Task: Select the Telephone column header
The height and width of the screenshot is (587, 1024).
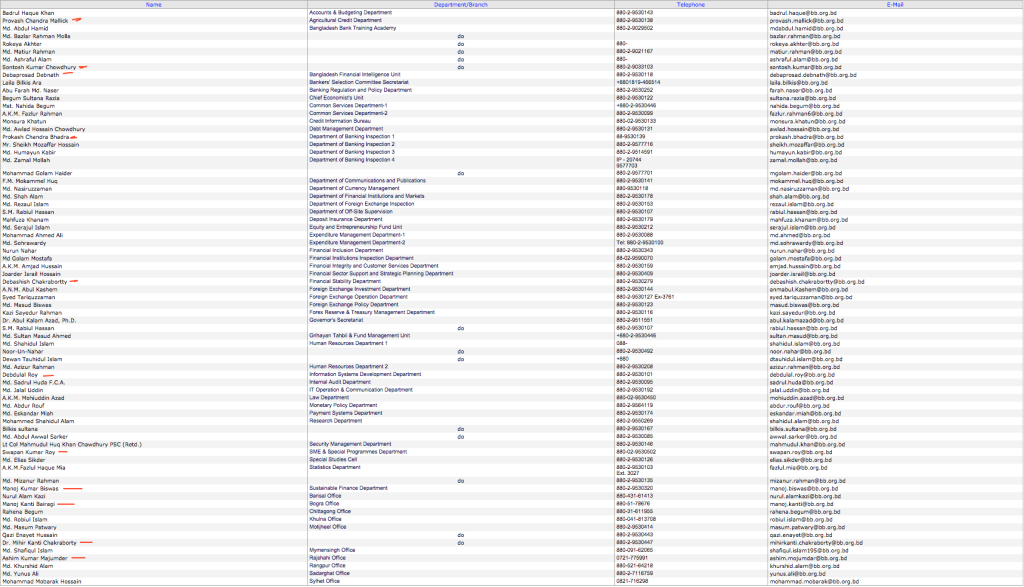Action: (x=689, y=5)
